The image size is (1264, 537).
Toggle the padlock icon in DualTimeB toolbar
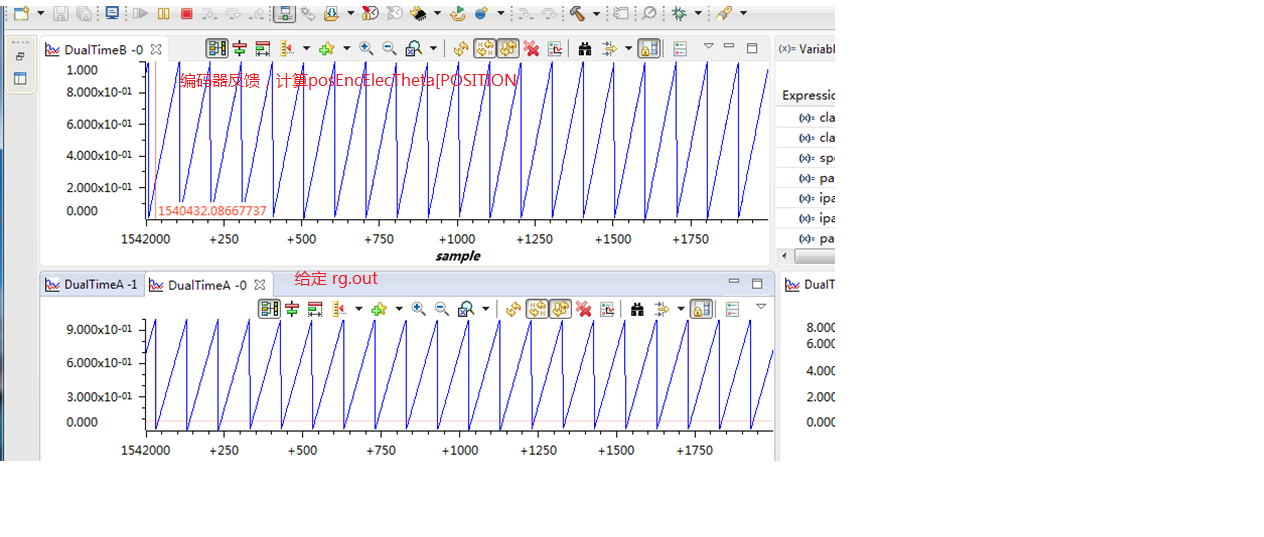coord(648,48)
